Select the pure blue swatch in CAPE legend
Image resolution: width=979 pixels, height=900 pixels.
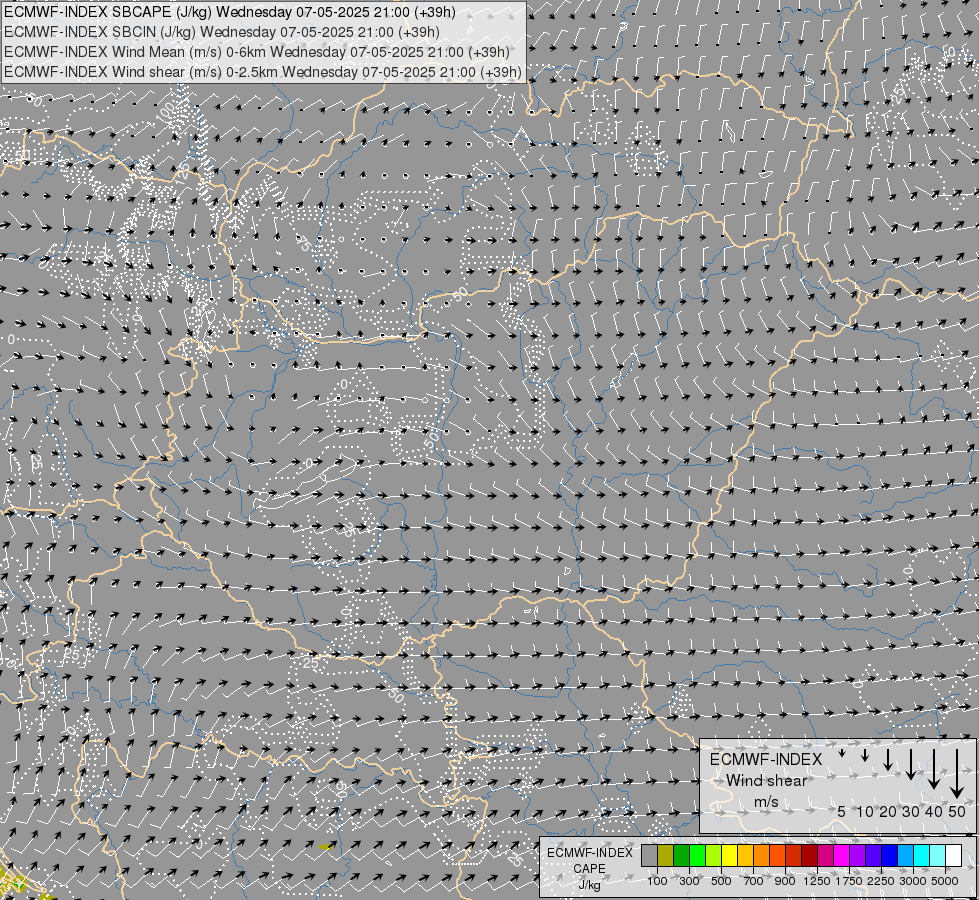click(889, 856)
